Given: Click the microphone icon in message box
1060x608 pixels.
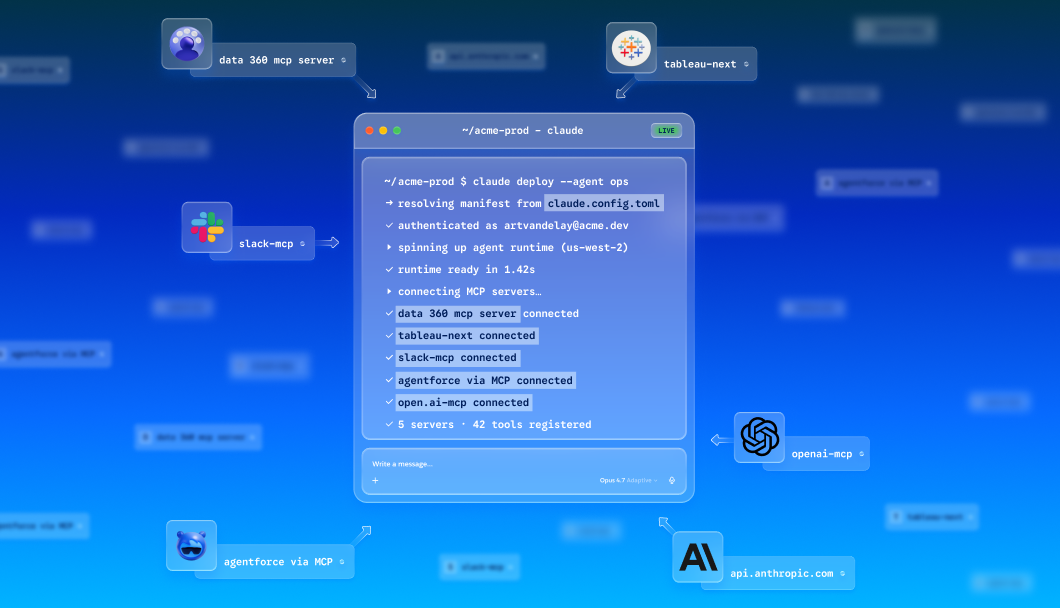Looking at the screenshot, I should (672, 480).
